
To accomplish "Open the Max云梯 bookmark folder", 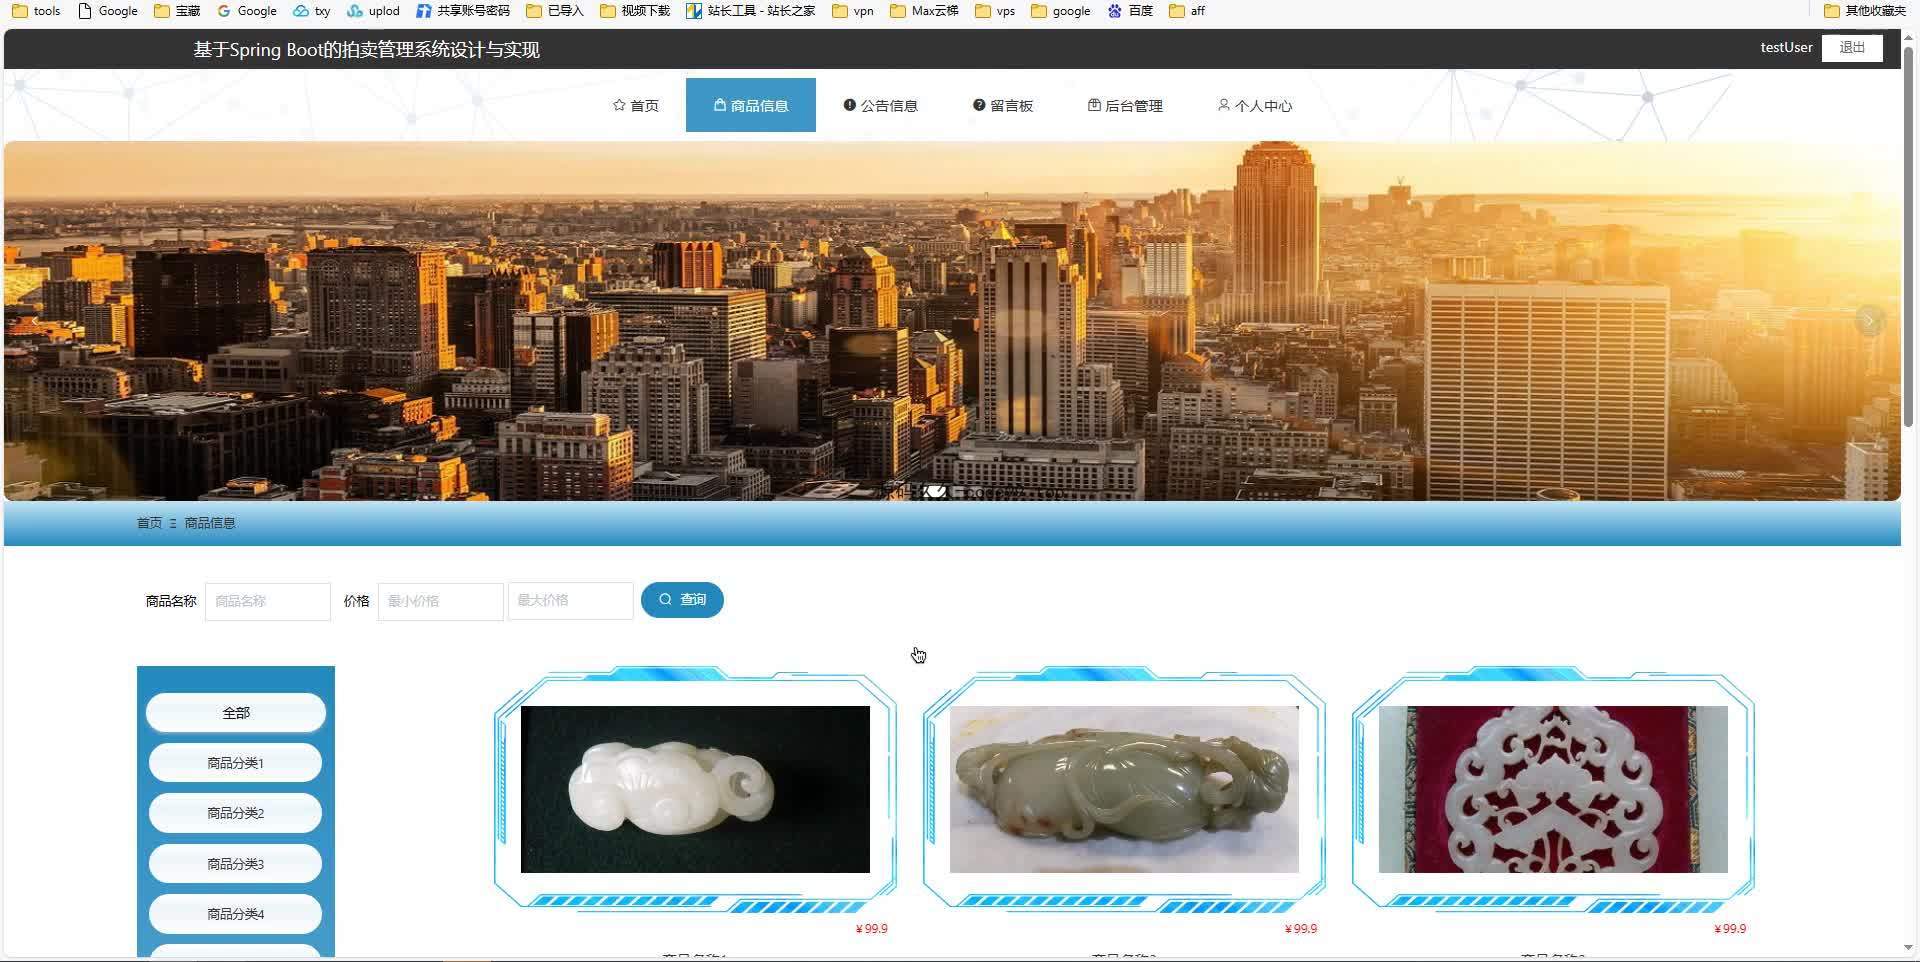I will (x=924, y=11).
